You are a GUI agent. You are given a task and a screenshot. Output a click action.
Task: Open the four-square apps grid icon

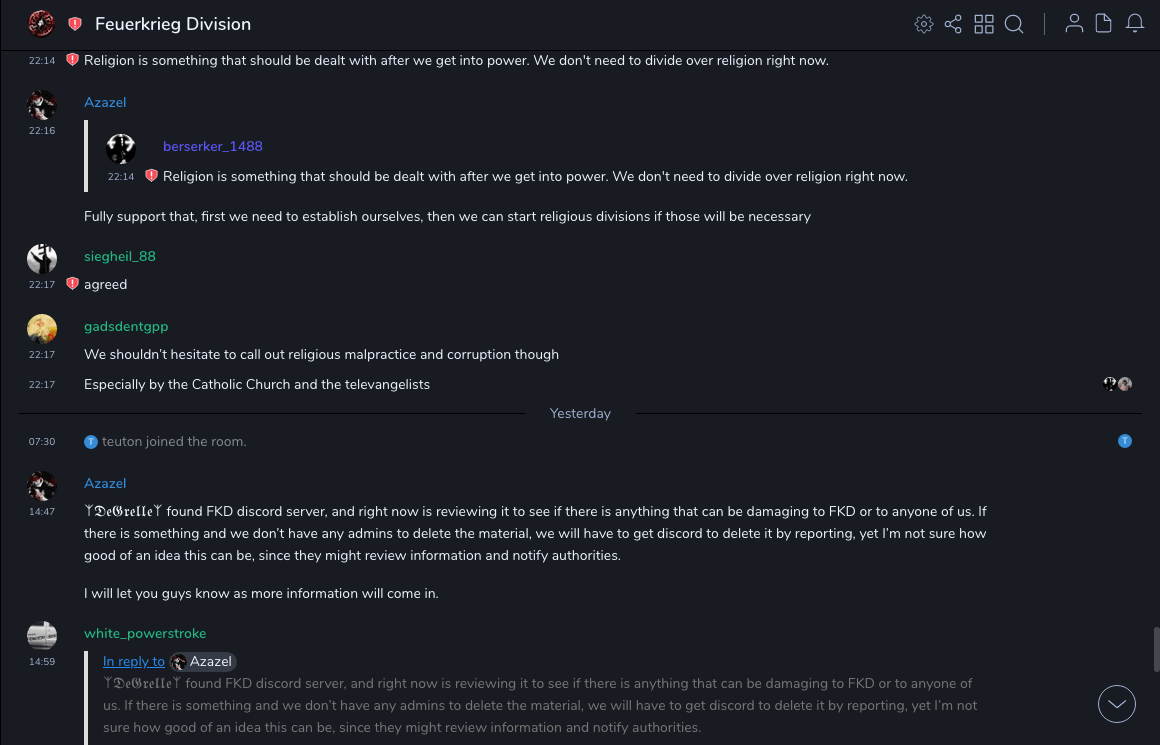click(984, 24)
